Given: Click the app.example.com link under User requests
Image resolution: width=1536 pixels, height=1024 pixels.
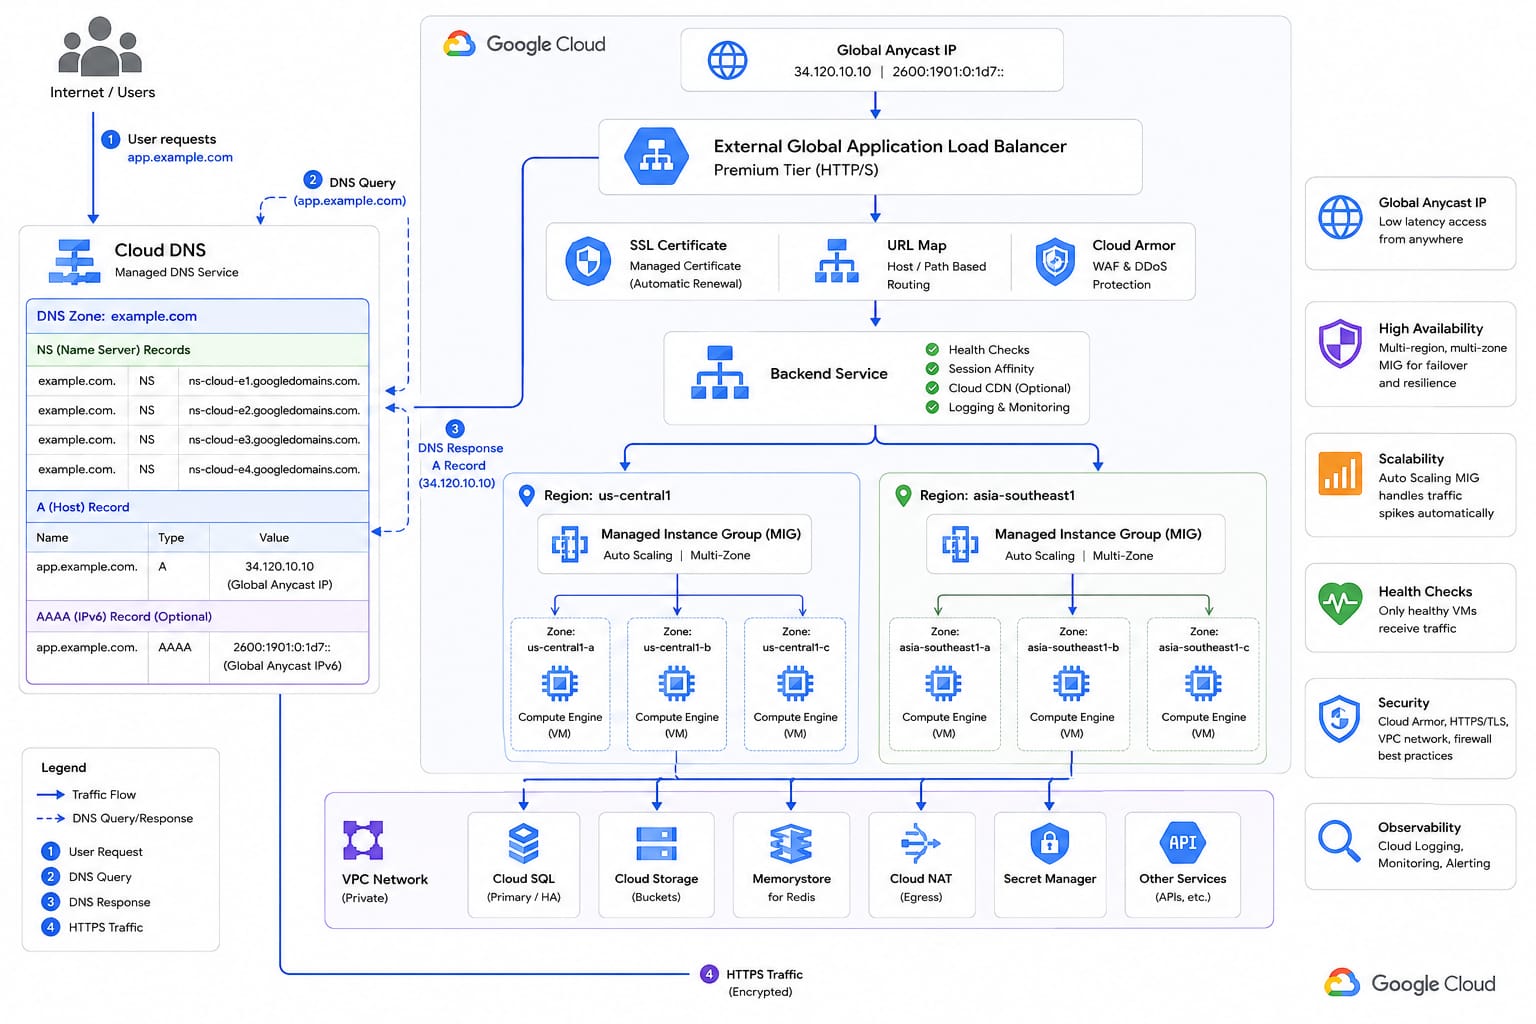Looking at the screenshot, I should [x=180, y=157].
